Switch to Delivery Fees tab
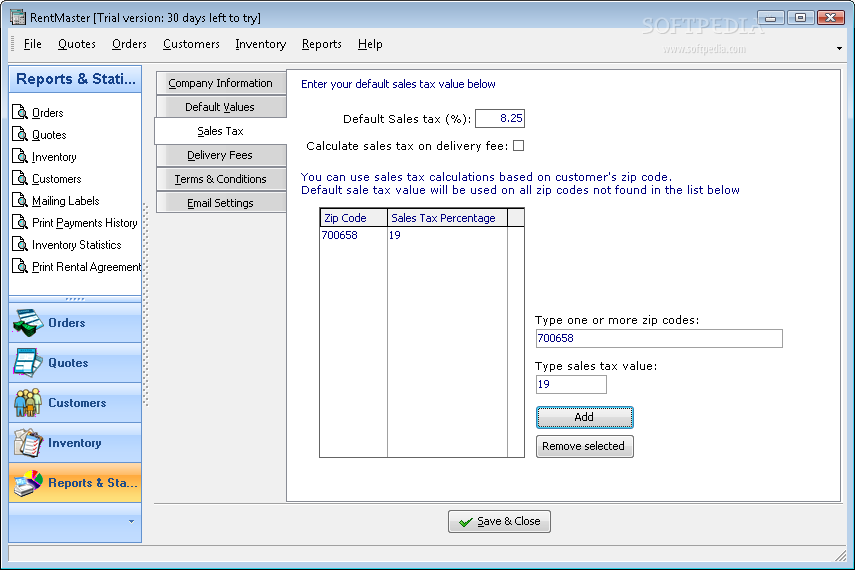Screen dimensions: 855x570 pos(221,155)
